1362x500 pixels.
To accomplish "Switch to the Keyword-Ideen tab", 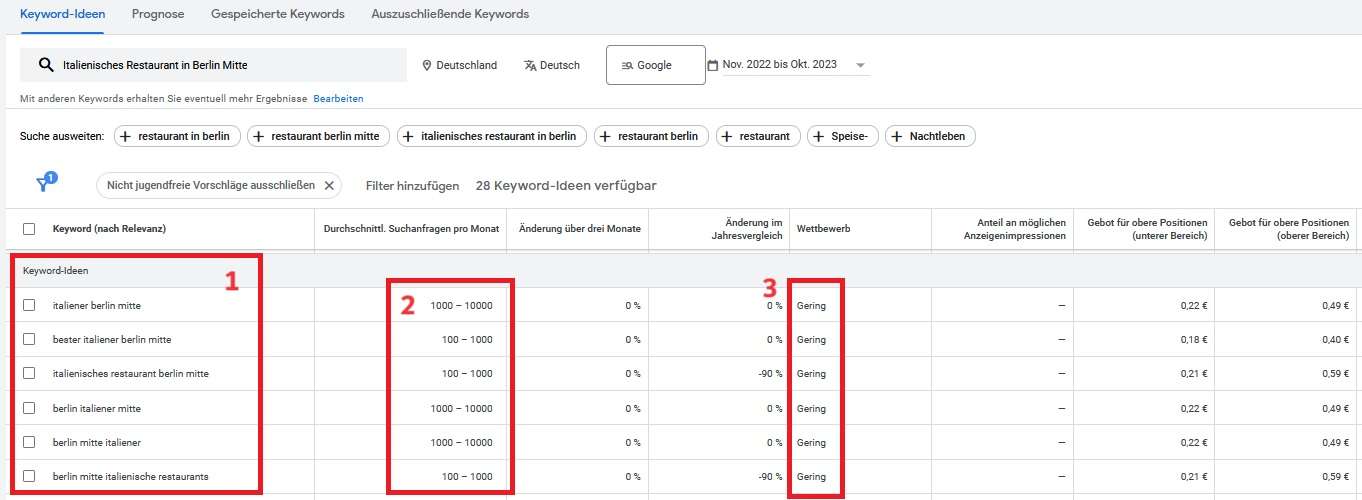I will (63, 14).
